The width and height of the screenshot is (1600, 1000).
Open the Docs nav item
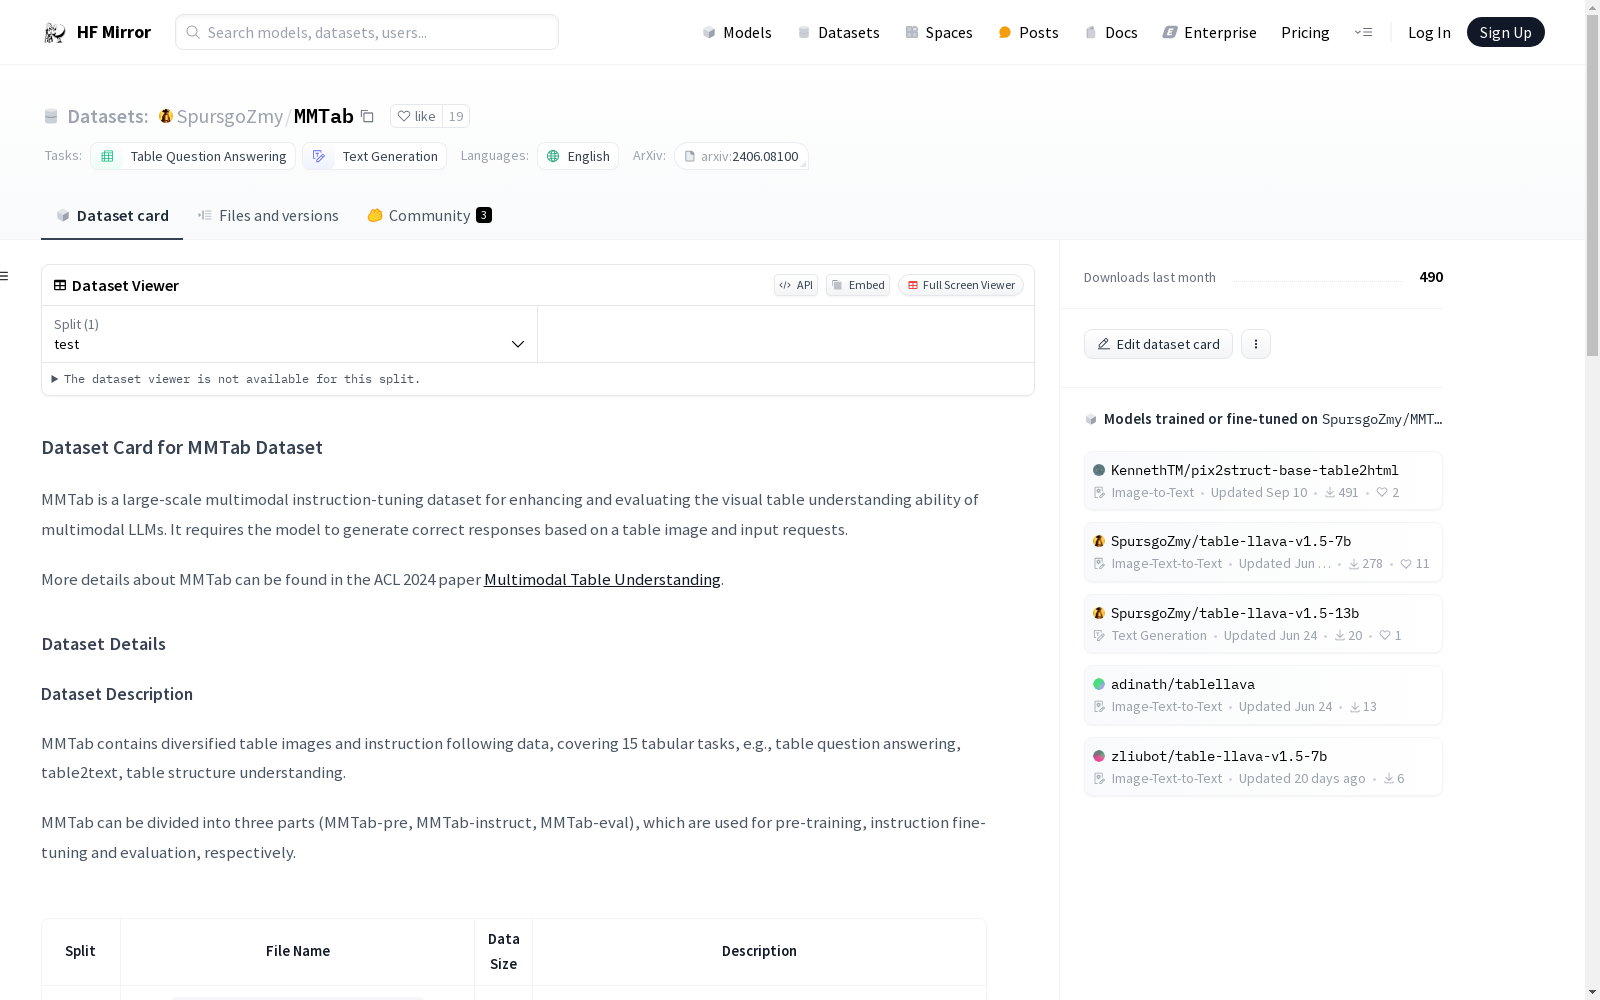click(1111, 33)
